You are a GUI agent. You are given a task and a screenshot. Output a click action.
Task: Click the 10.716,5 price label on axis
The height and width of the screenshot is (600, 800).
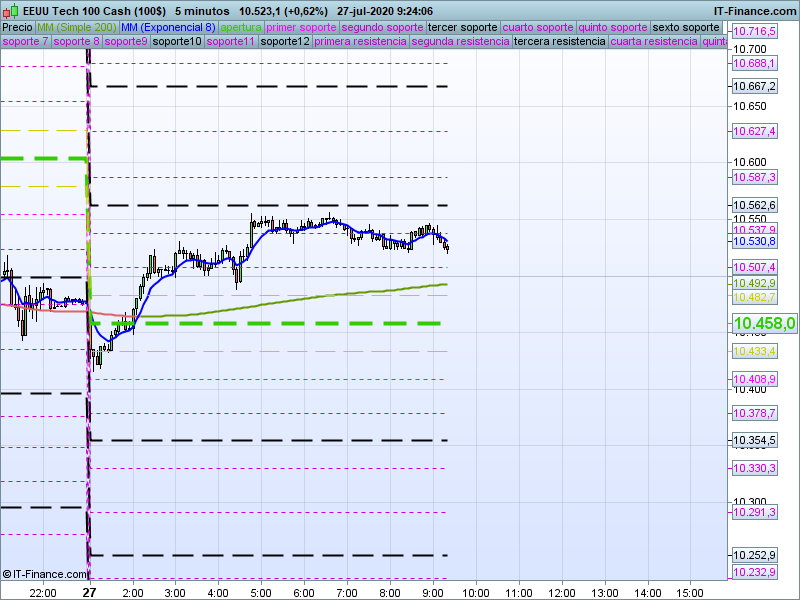(754, 32)
